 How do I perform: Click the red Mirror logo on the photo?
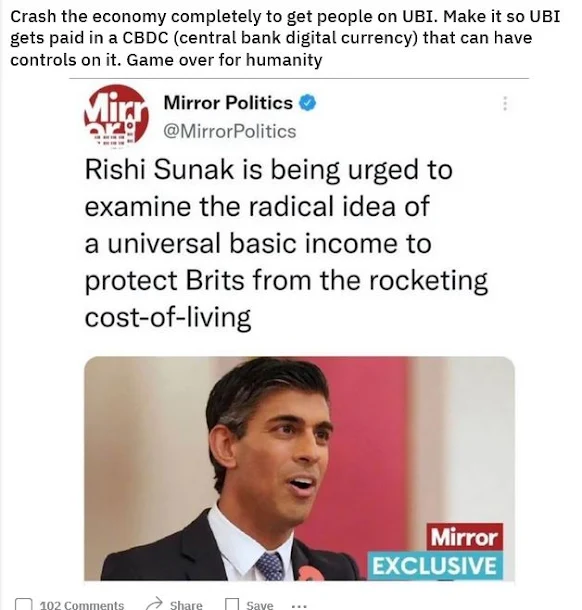tap(465, 537)
